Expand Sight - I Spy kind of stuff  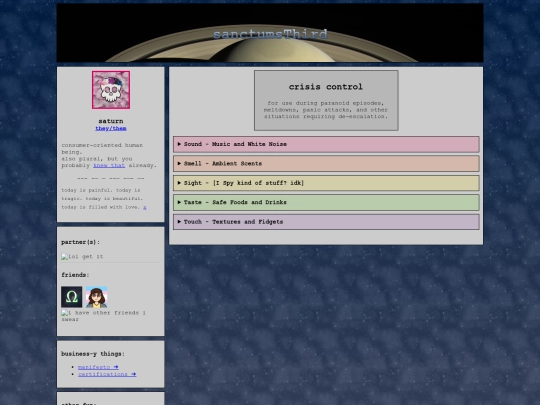(x=326, y=183)
